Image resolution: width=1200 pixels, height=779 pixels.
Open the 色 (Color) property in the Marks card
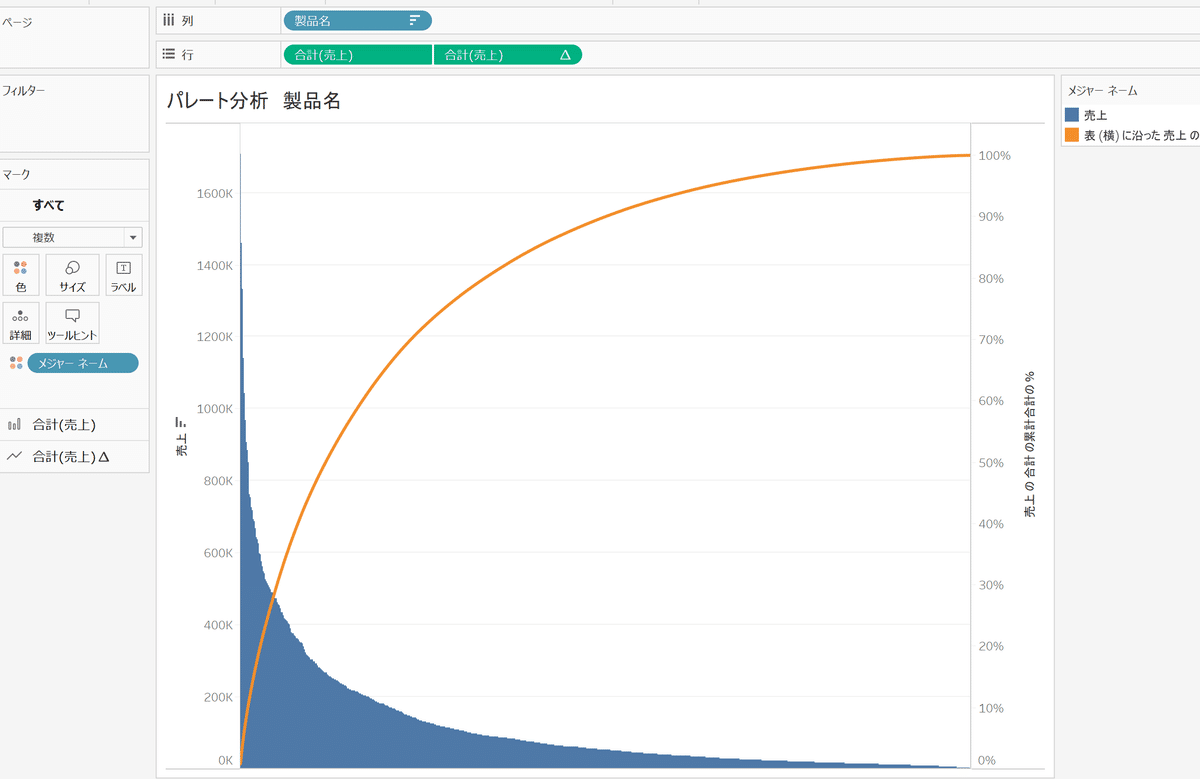(x=21, y=275)
